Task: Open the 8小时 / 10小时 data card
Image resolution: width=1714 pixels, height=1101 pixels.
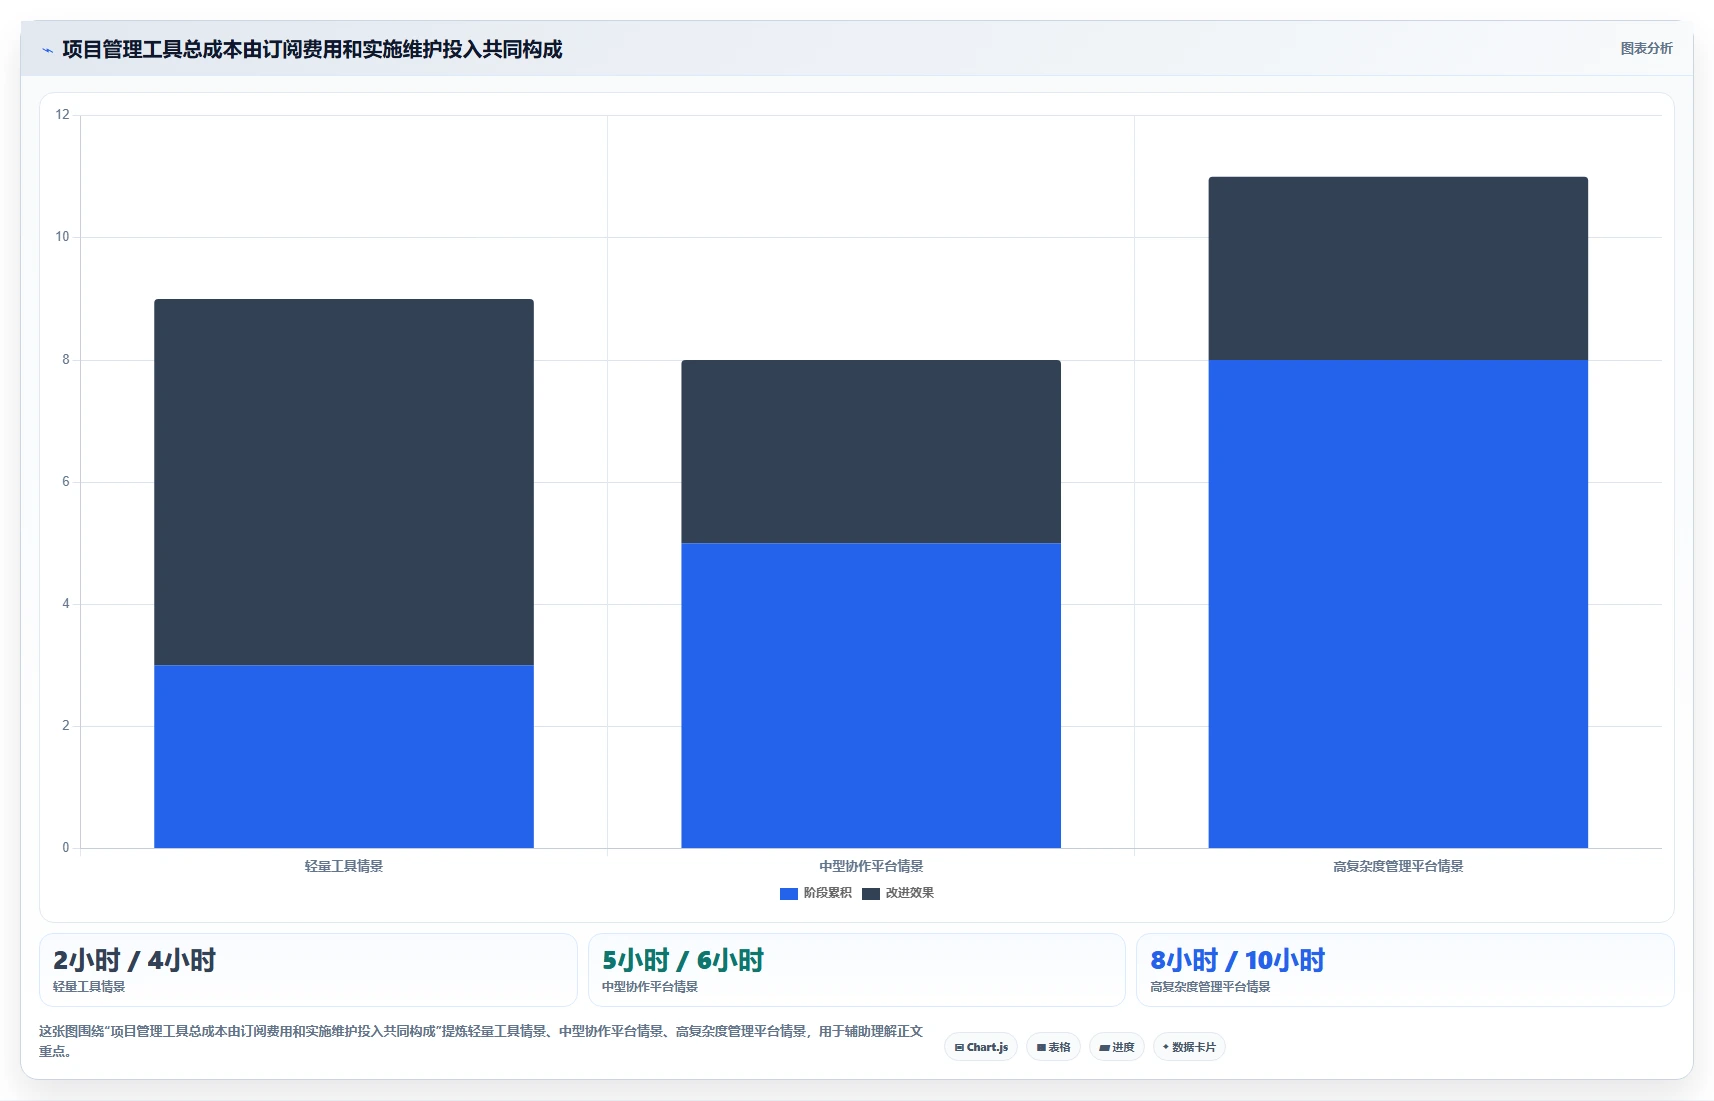Action: [1405, 970]
